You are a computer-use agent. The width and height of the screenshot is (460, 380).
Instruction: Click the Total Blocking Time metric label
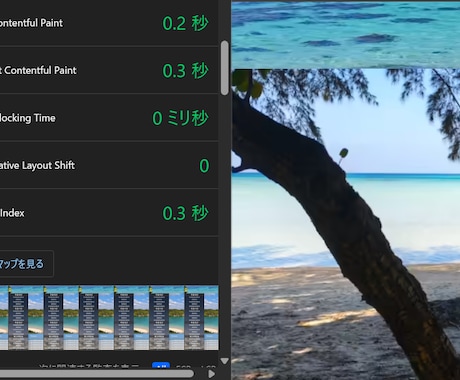28,118
